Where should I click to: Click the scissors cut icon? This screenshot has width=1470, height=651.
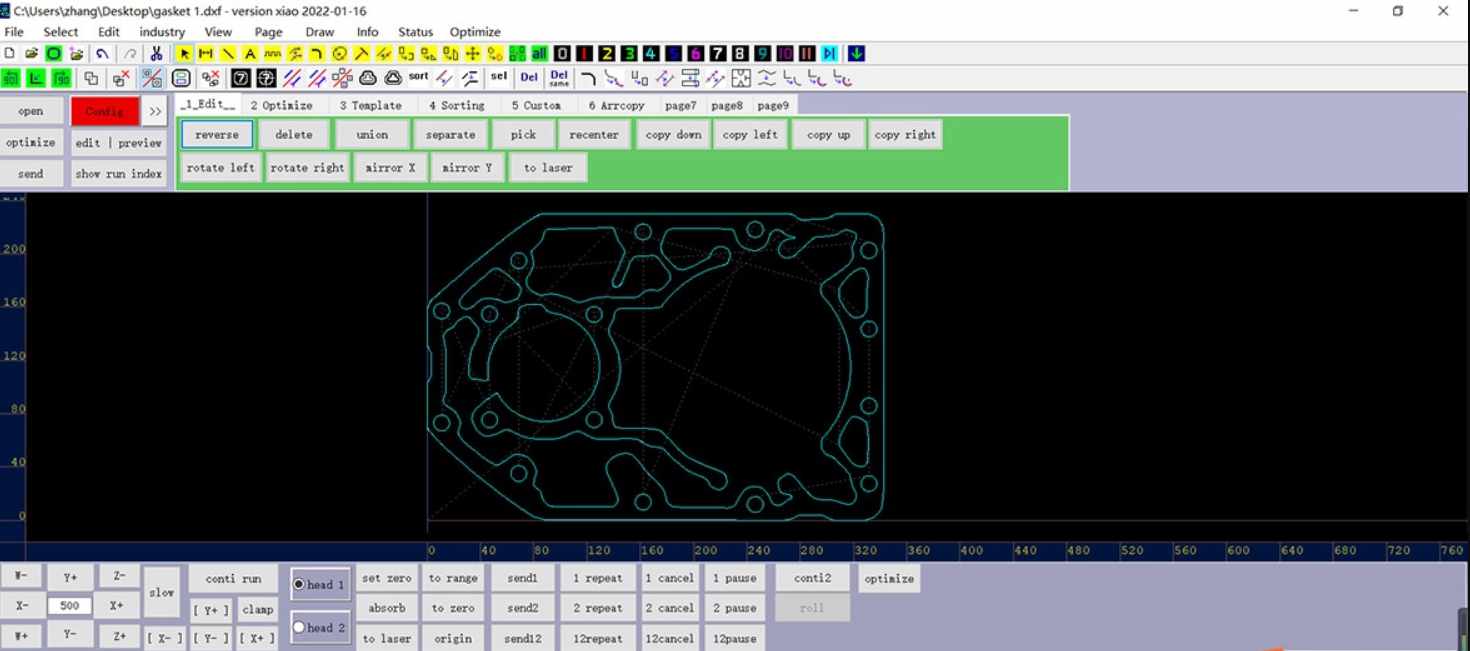(156, 53)
